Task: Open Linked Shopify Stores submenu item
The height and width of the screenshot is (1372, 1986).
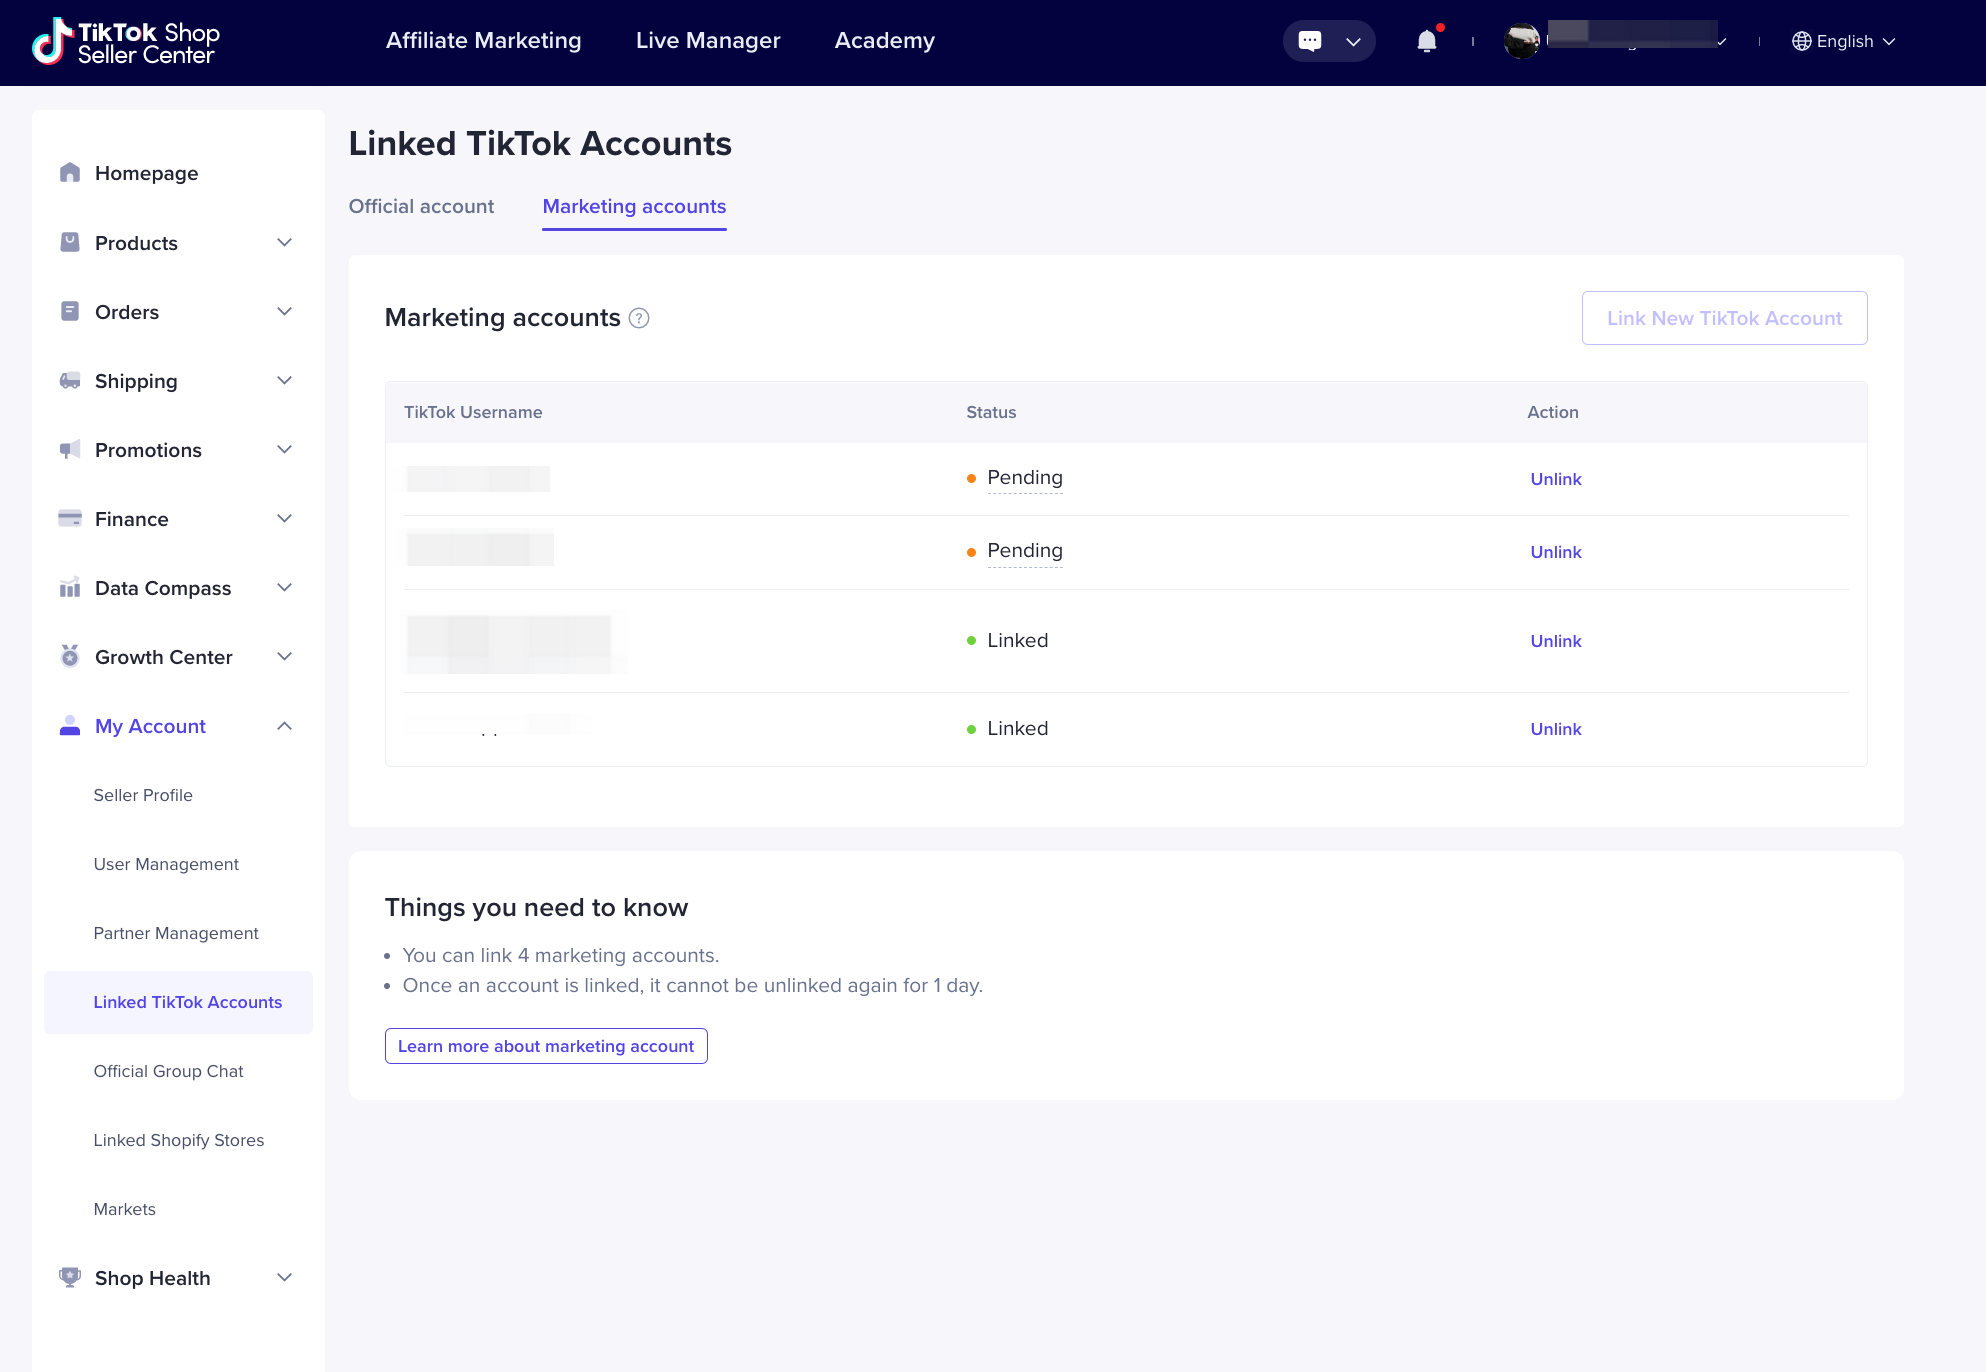Action: coord(179,1140)
